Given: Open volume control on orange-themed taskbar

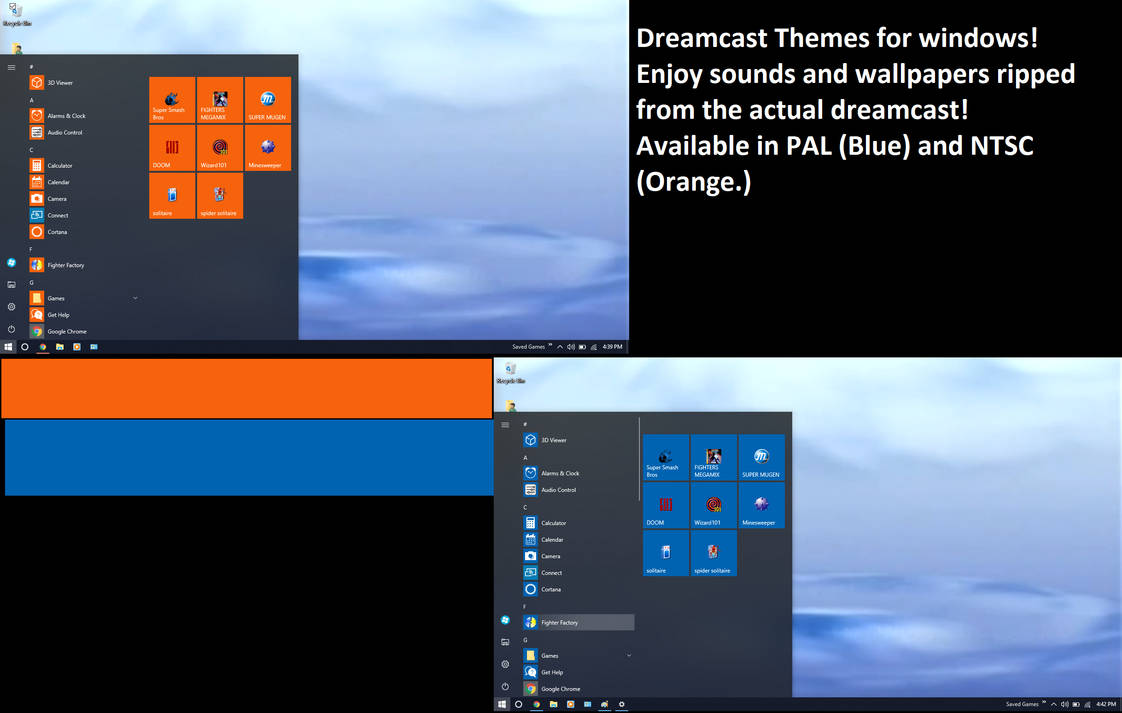Looking at the screenshot, I should (571, 346).
